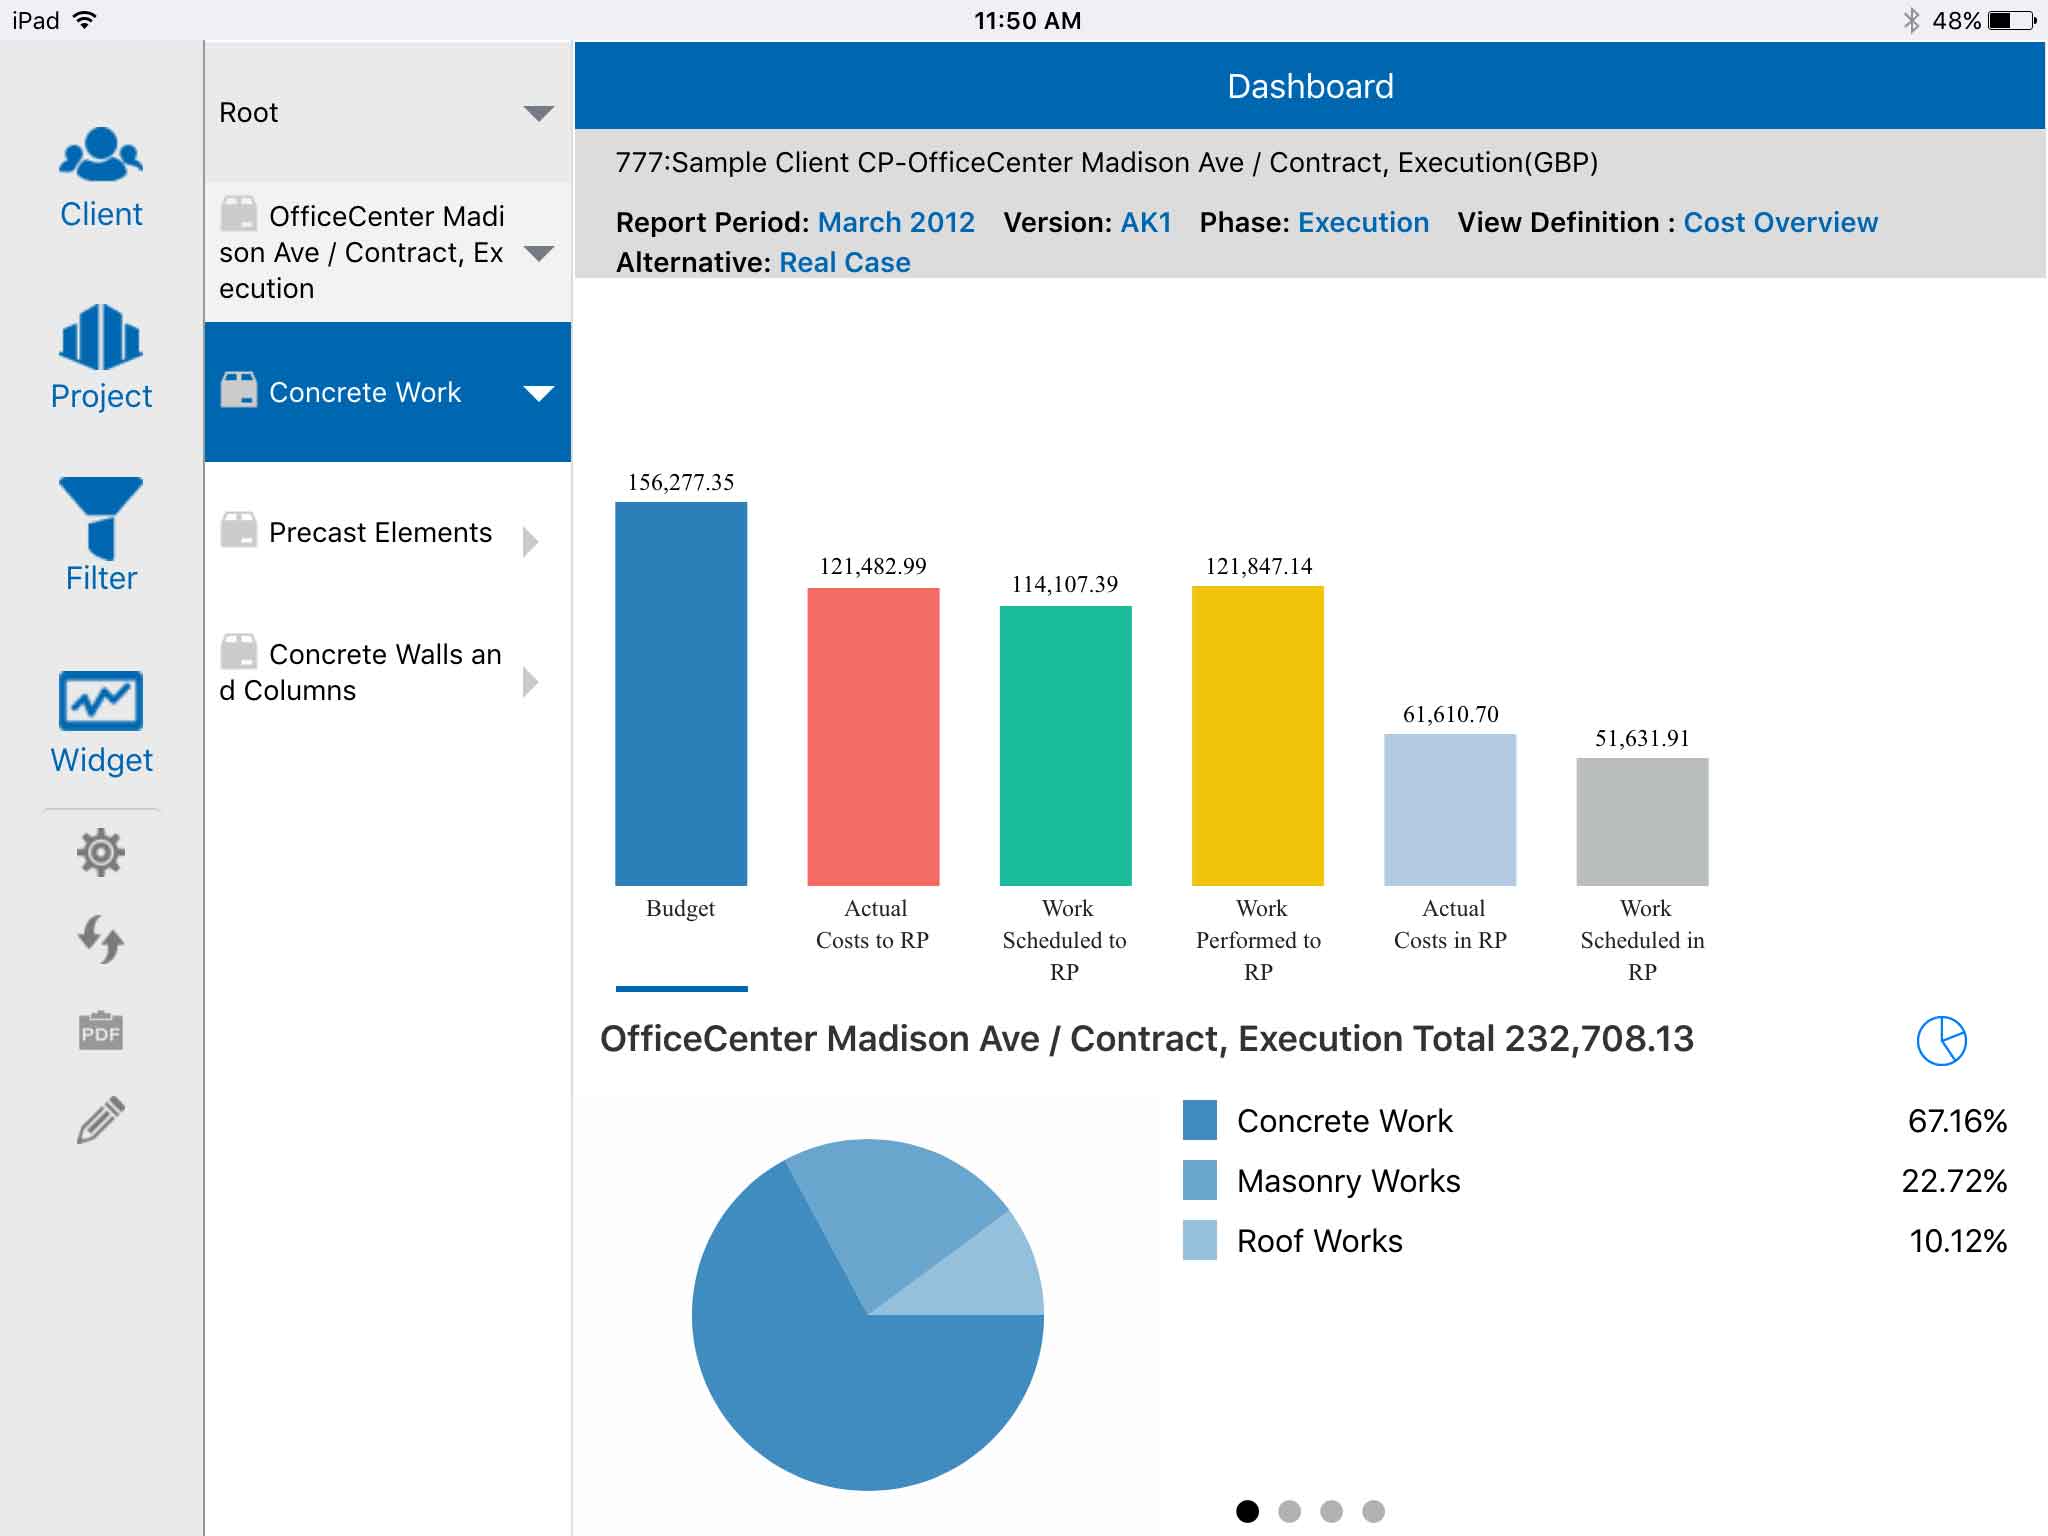Switch to third page indicator dot
This screenshot has height=1536, width=2048.
coord(1331,1511)
